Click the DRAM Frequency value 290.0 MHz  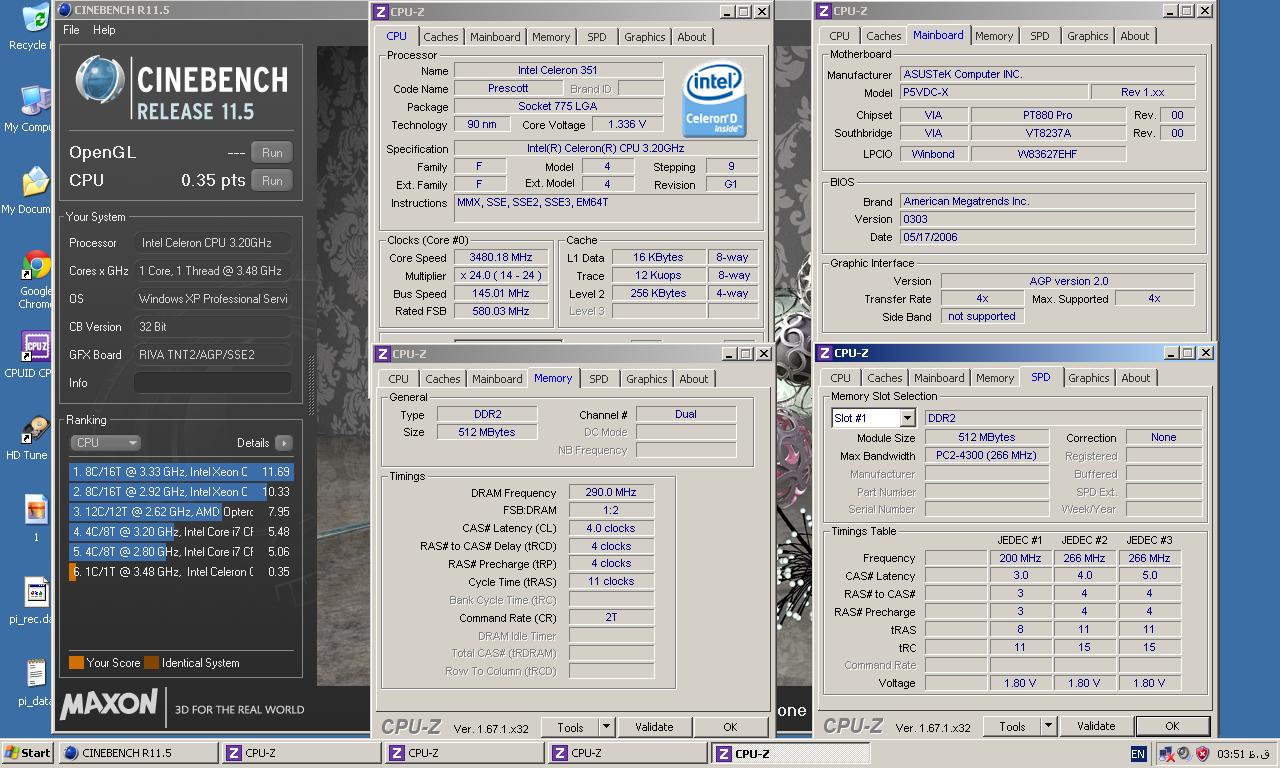pyautogui.click(x=611, y=492)
